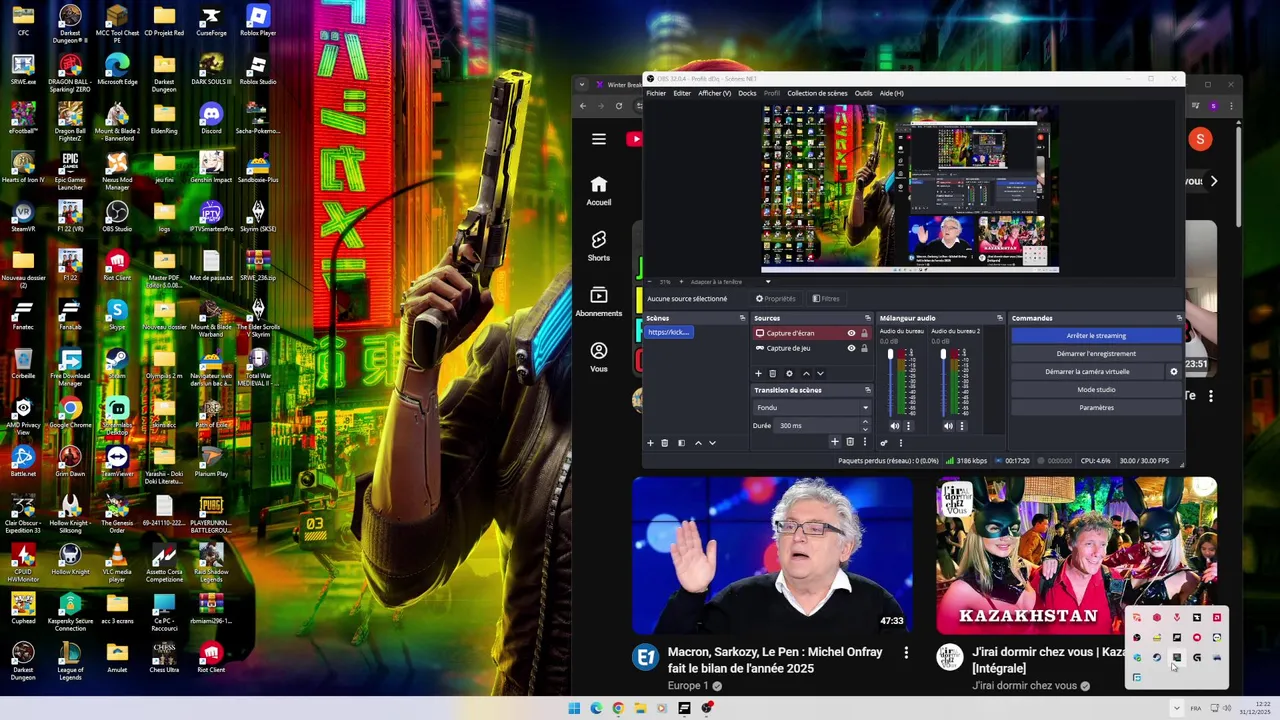1280x720 pixels.
Task: Mute Audio du bureau 2 speaker
Action: tap(948, 426)
